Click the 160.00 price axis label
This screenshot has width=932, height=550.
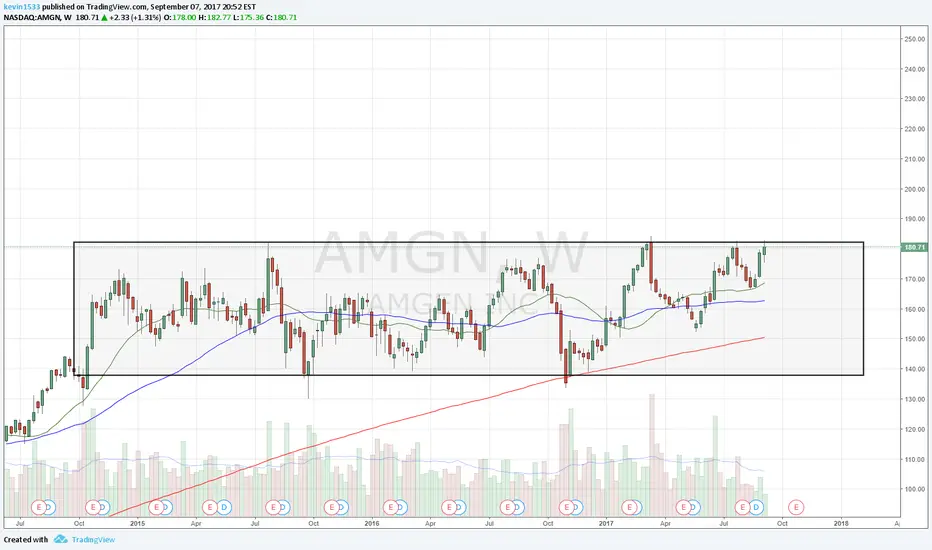914,309
